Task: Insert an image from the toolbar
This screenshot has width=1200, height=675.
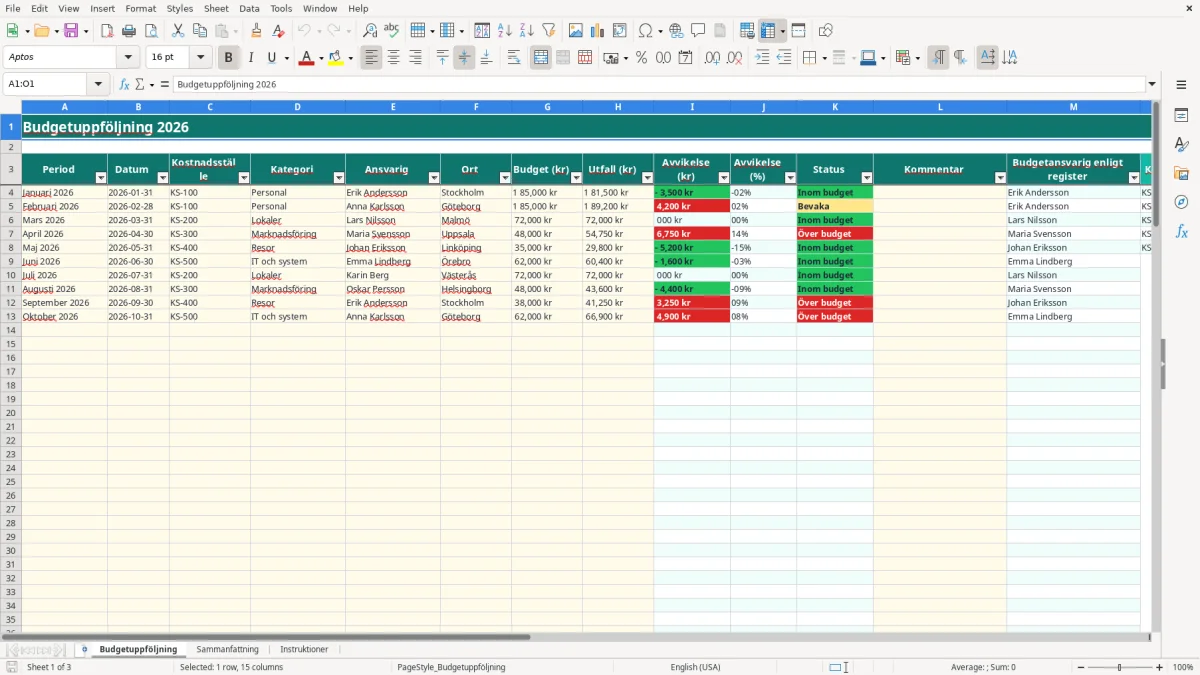Action: coord(575,31)
